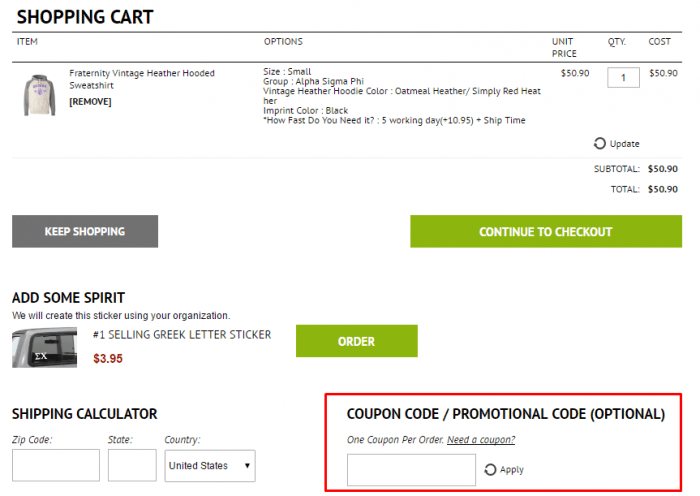
Task: Focus the quantity field showing 1
Action: pyautogui.click(x=623, y=77)
